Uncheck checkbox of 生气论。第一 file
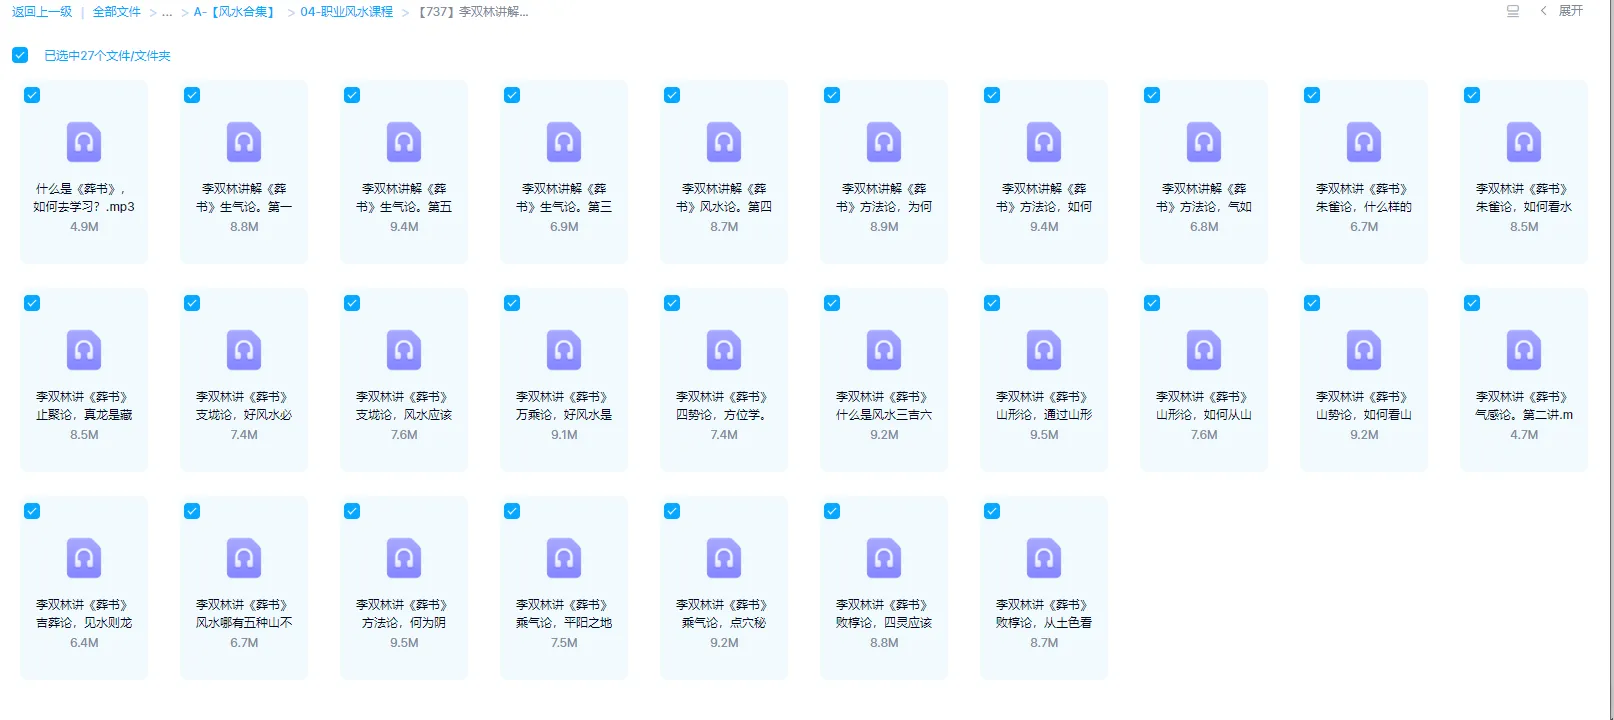The image size is (1614, 720). [192, 95]
